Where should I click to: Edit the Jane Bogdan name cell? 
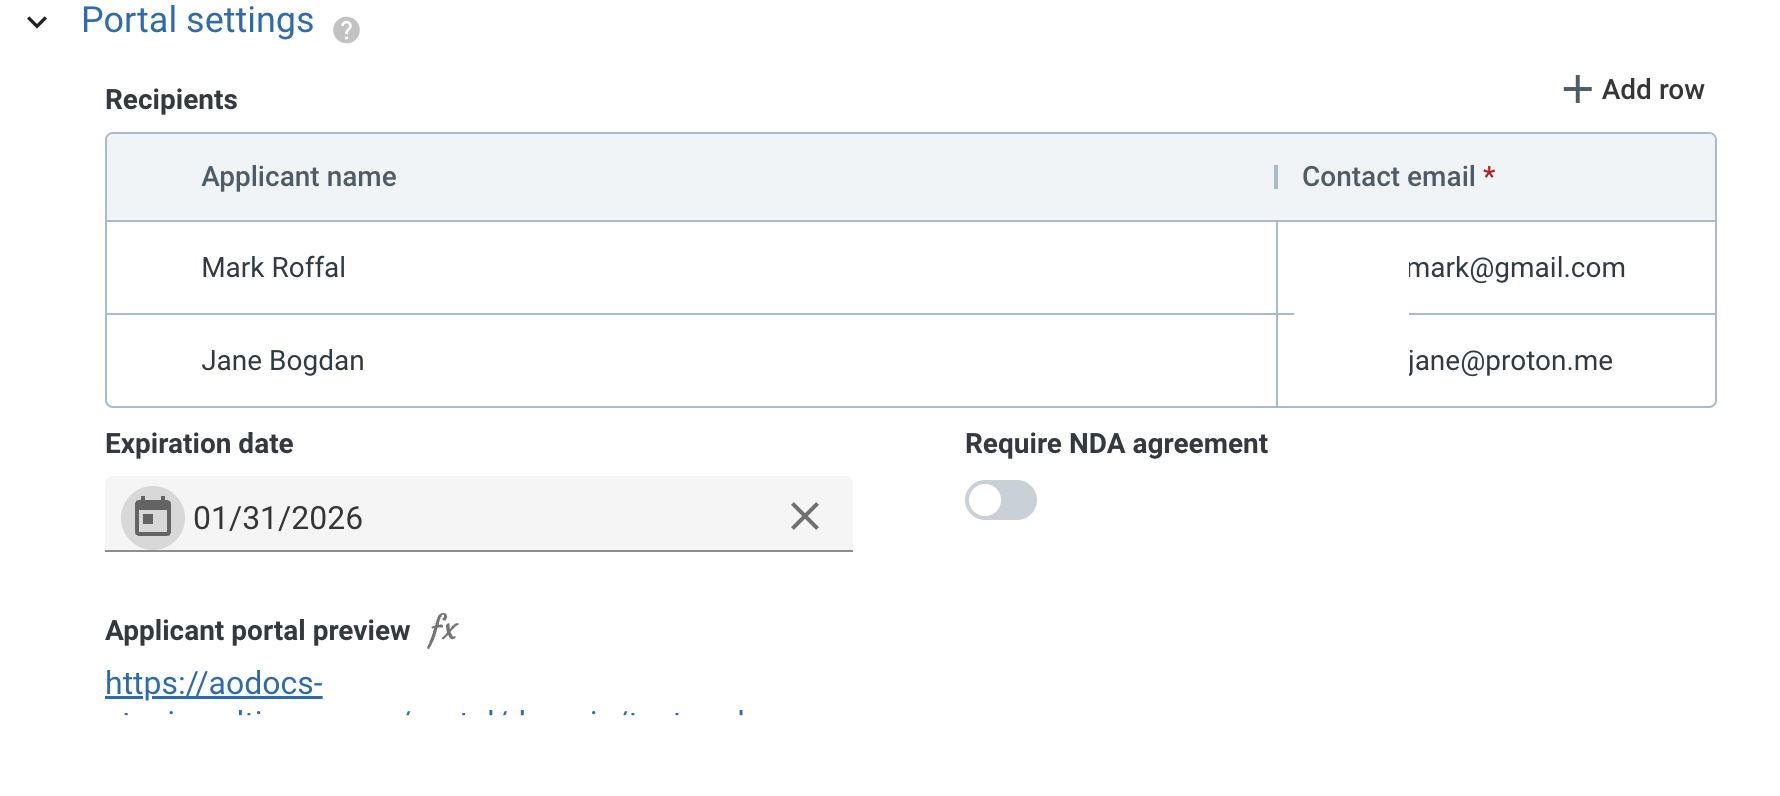click(x=692, y=361)
